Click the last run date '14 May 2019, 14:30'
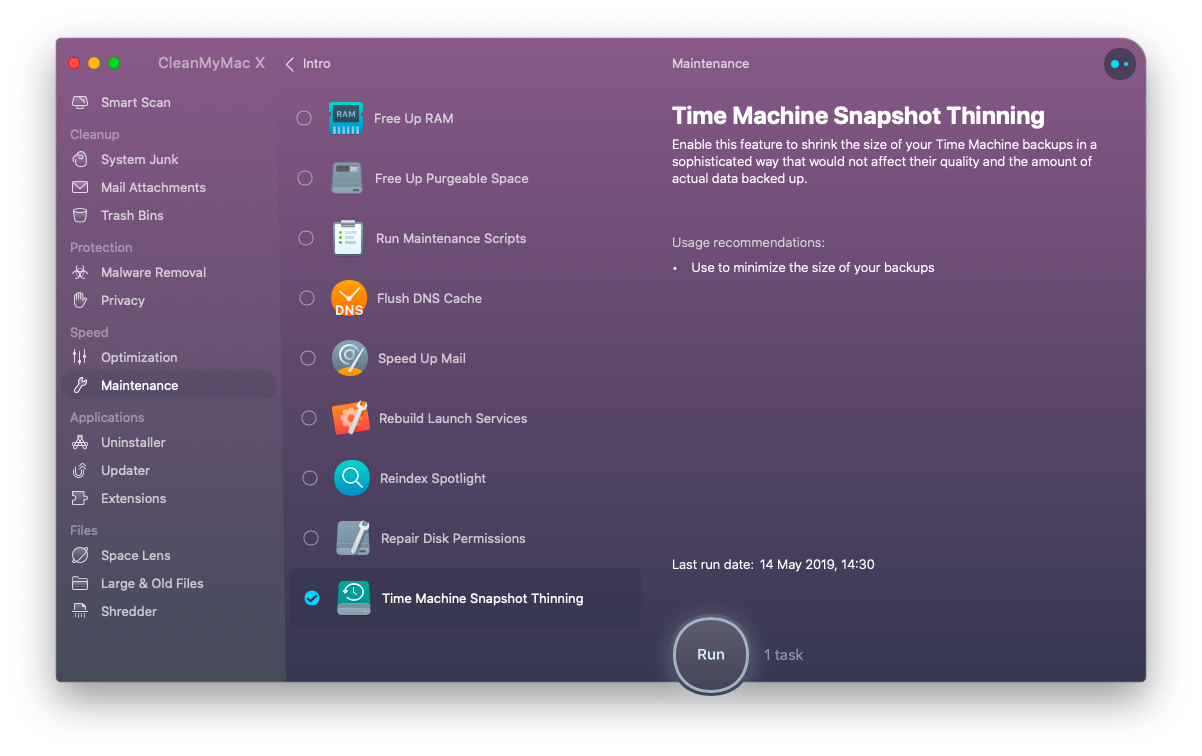 pos(817,565)
